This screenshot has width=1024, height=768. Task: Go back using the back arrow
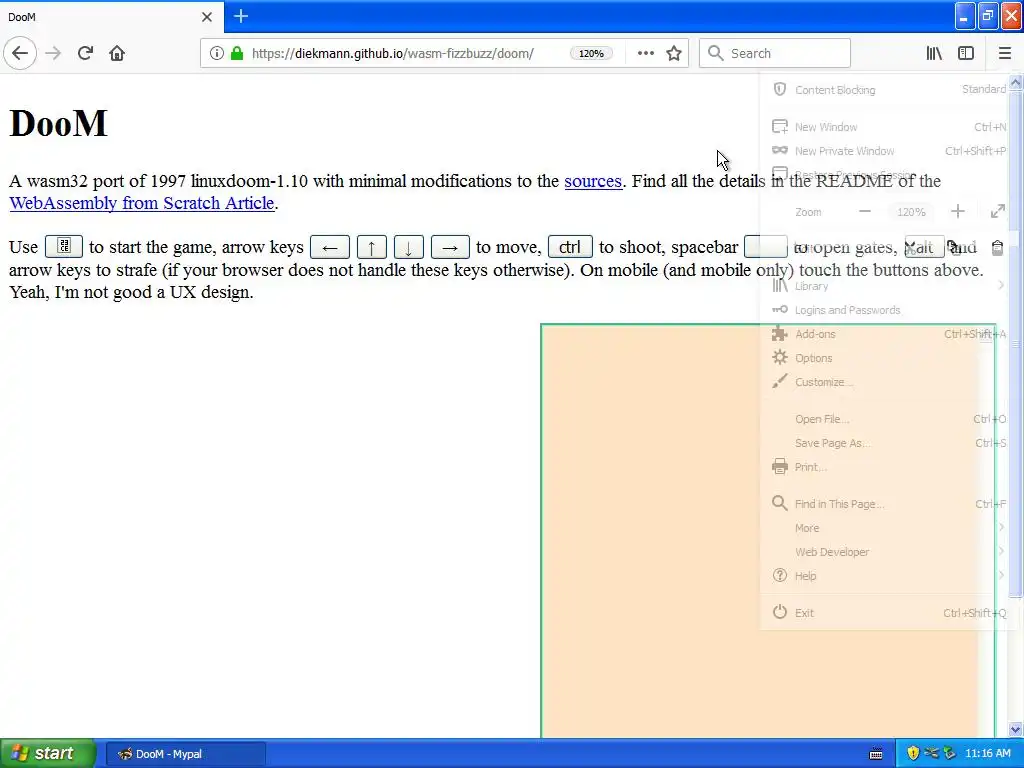[x=20, y=53]
